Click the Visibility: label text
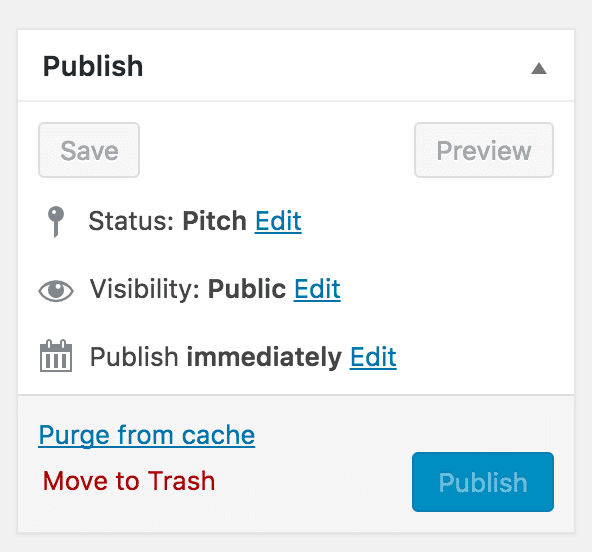 tap(145, 289)
